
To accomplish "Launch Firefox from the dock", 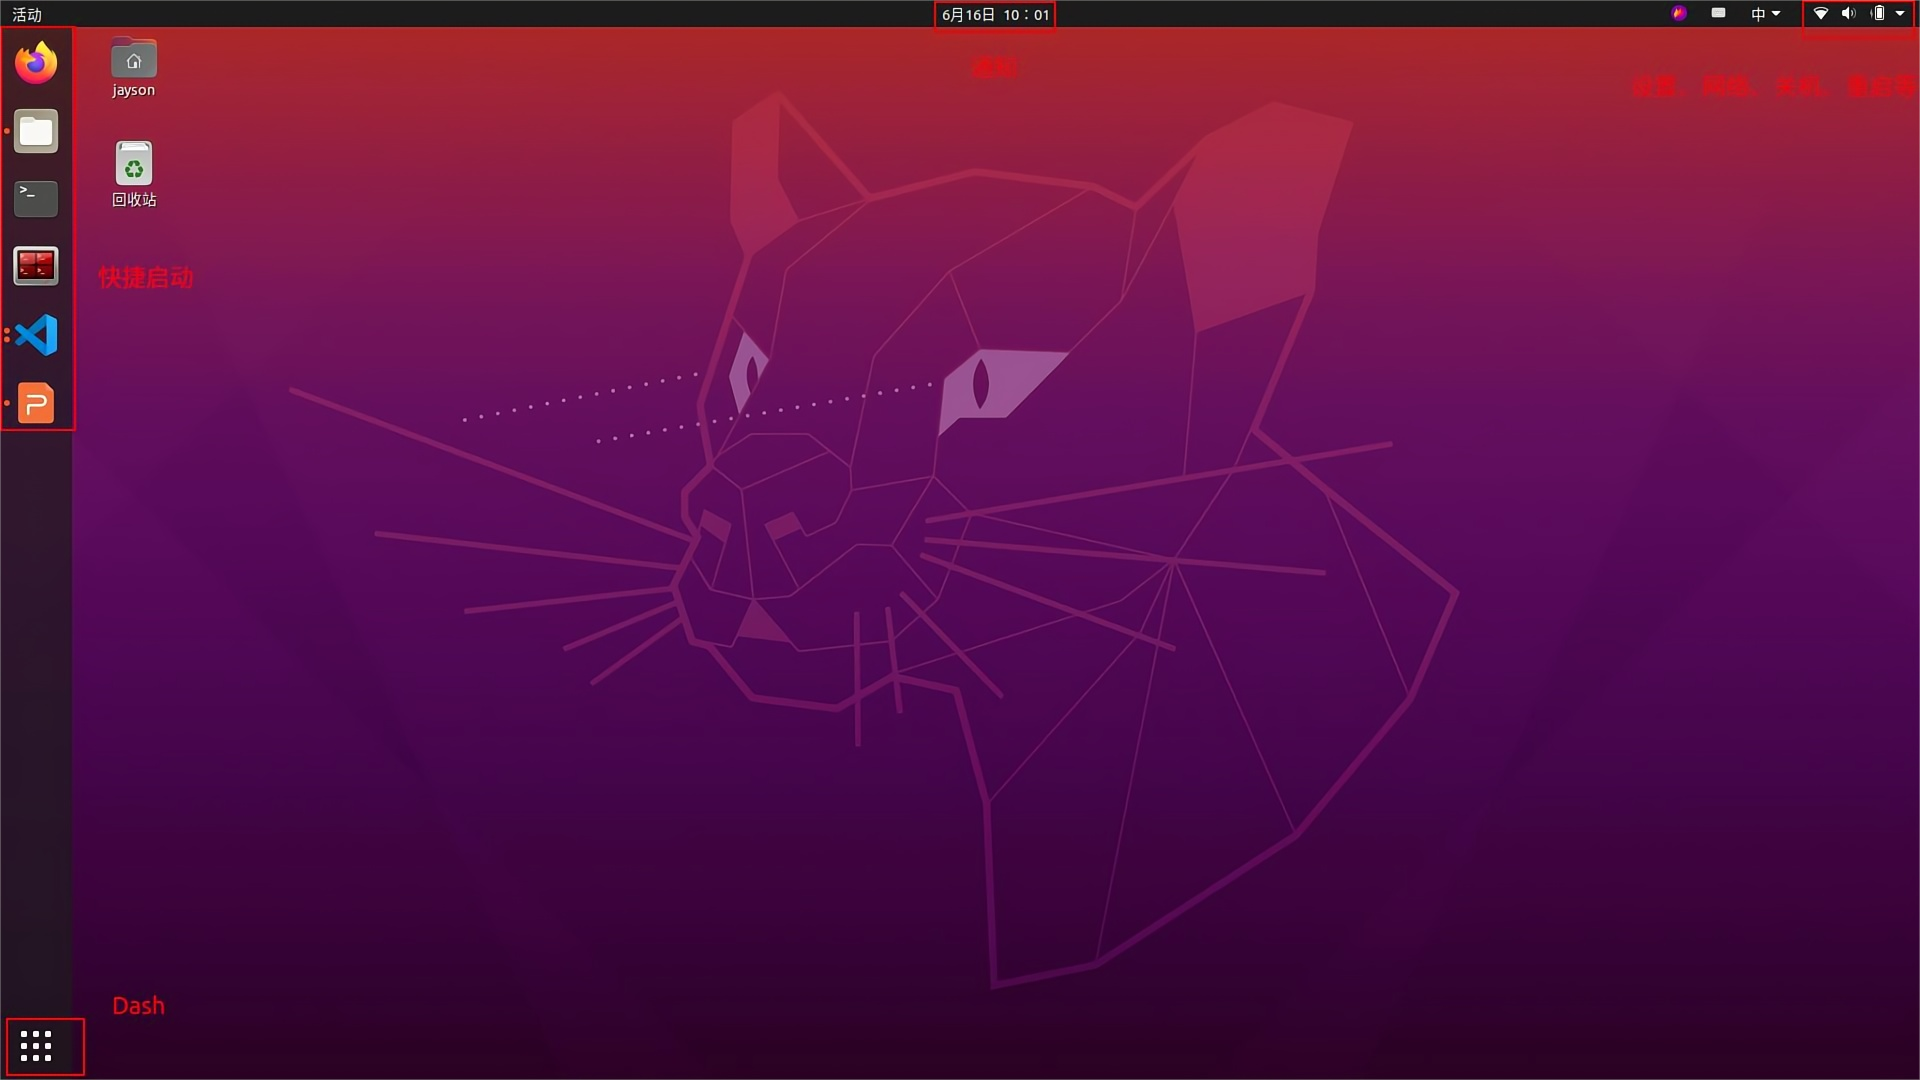I will click(x=36, y=63).
